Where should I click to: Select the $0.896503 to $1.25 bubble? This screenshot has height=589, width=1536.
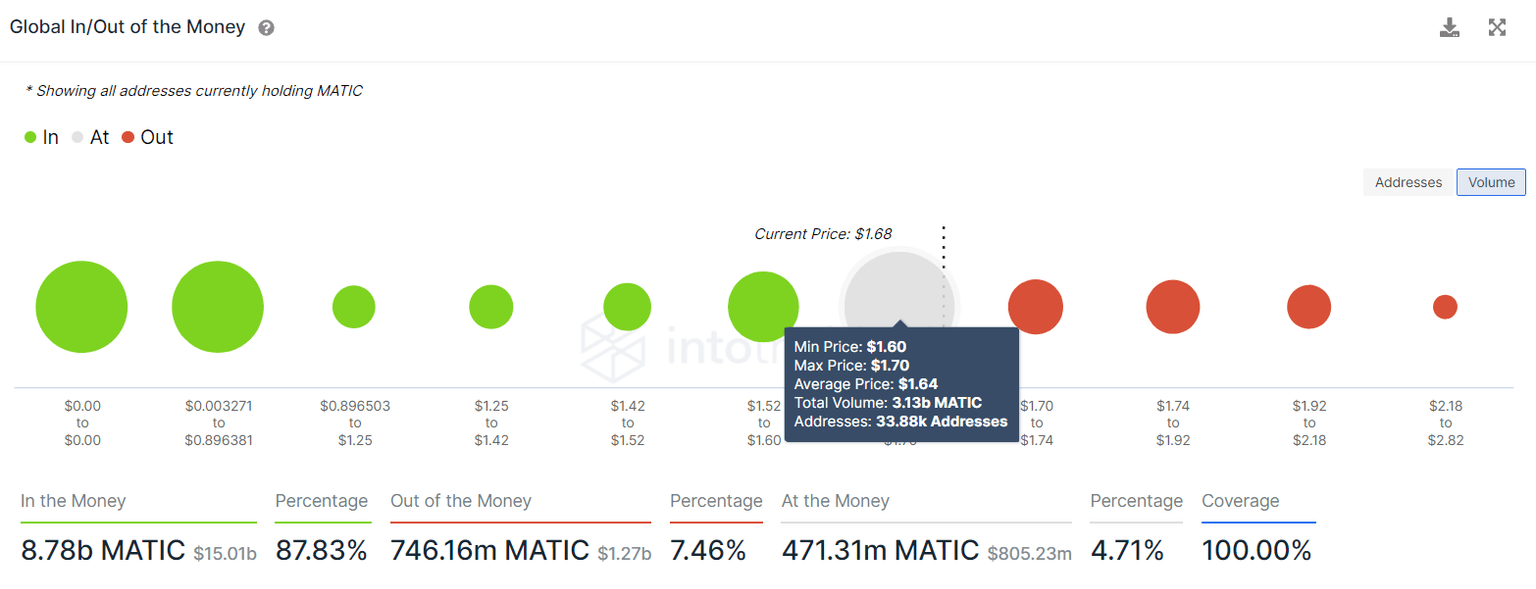coord(354,307)
